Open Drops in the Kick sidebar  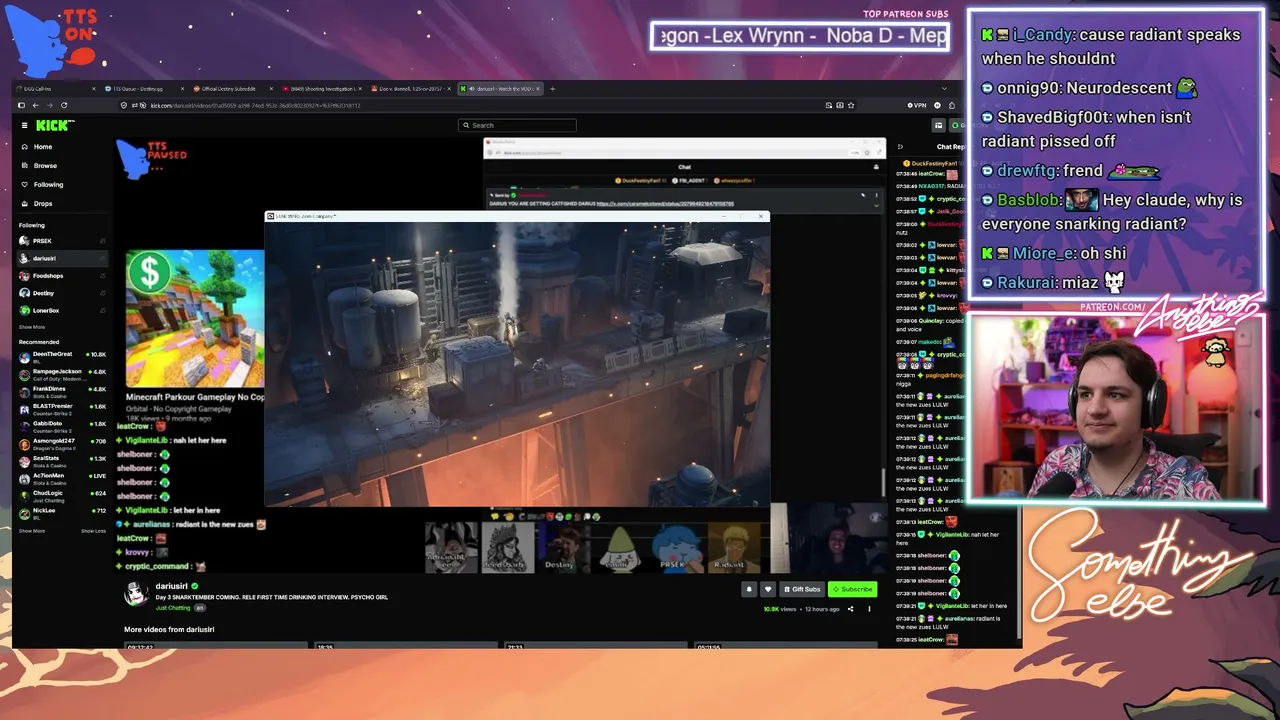60,204
